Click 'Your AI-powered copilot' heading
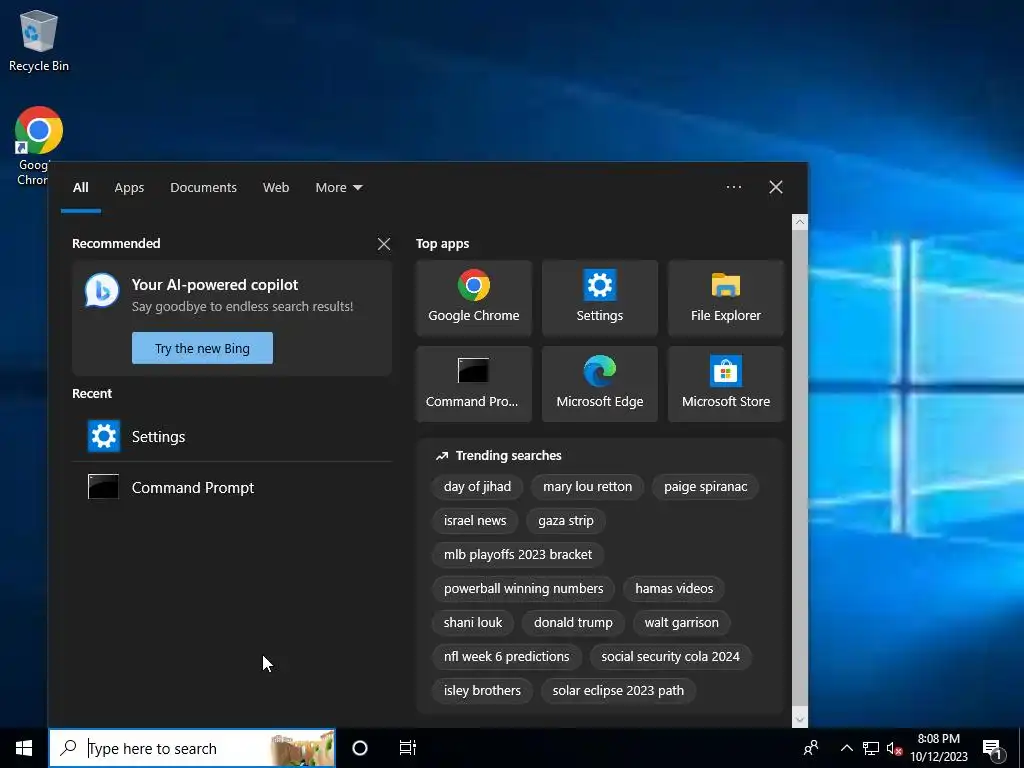The image size is (1024, 768). [x=215, y=285]
